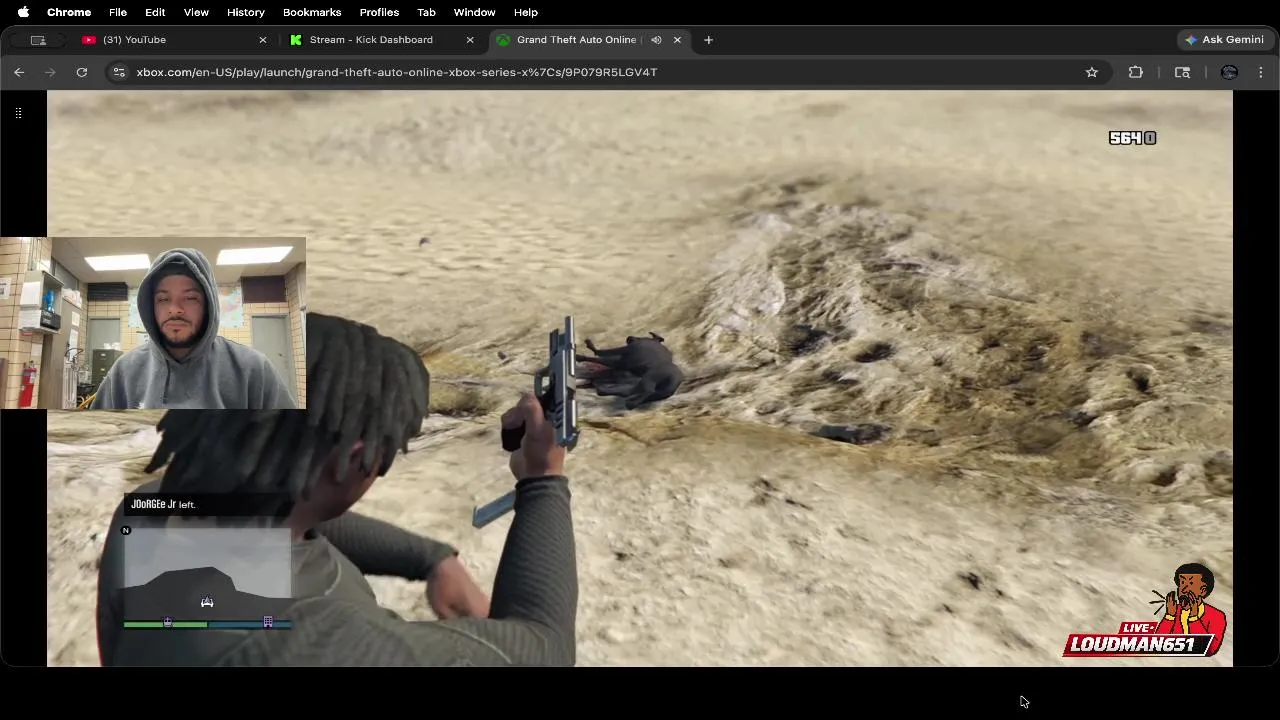This screenshot has width=1280, height=720.
Task: Mute the Grand Theft Auto tab audio
Action: [656, 40]
